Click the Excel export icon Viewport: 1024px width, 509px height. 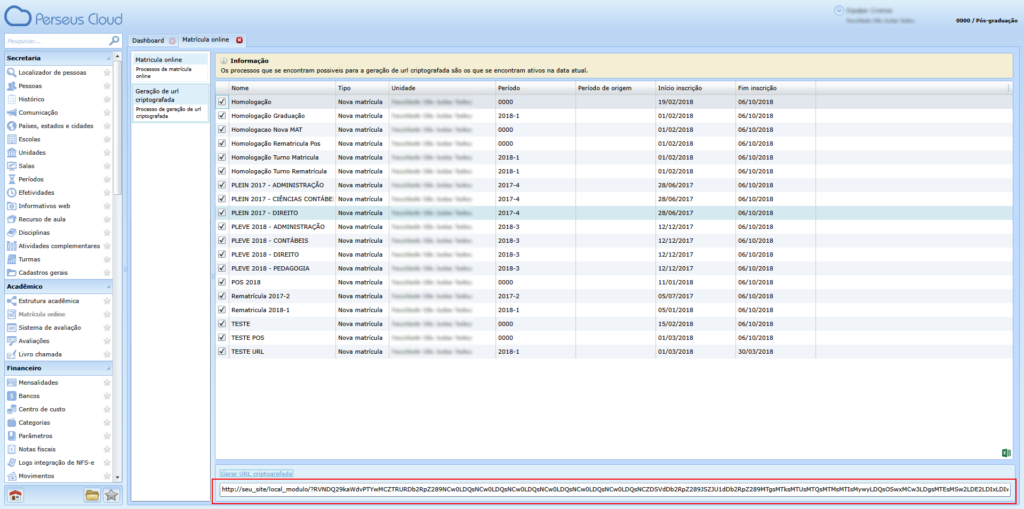click(1005, 453)
